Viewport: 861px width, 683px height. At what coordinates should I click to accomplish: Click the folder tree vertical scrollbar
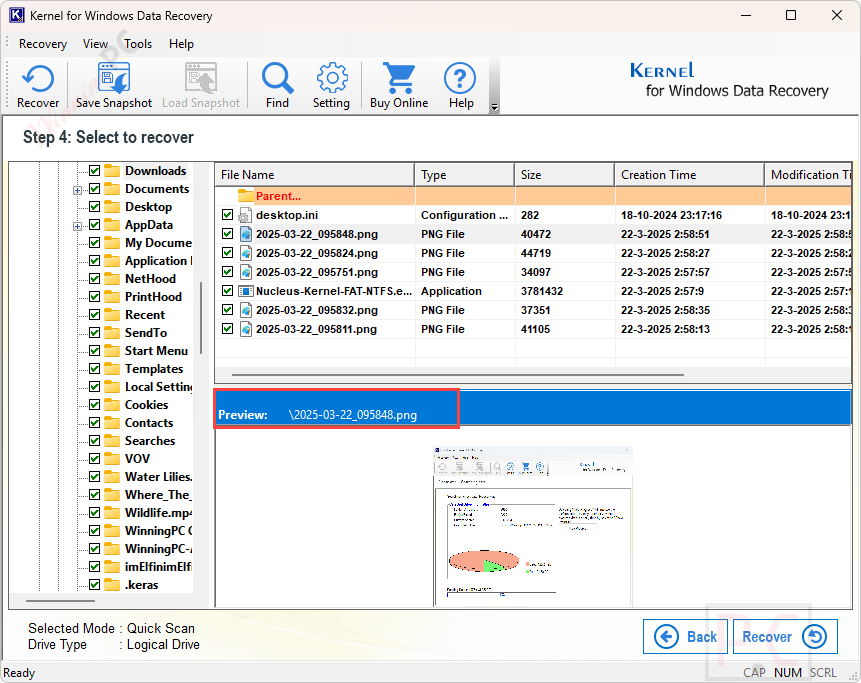point(201,318)
